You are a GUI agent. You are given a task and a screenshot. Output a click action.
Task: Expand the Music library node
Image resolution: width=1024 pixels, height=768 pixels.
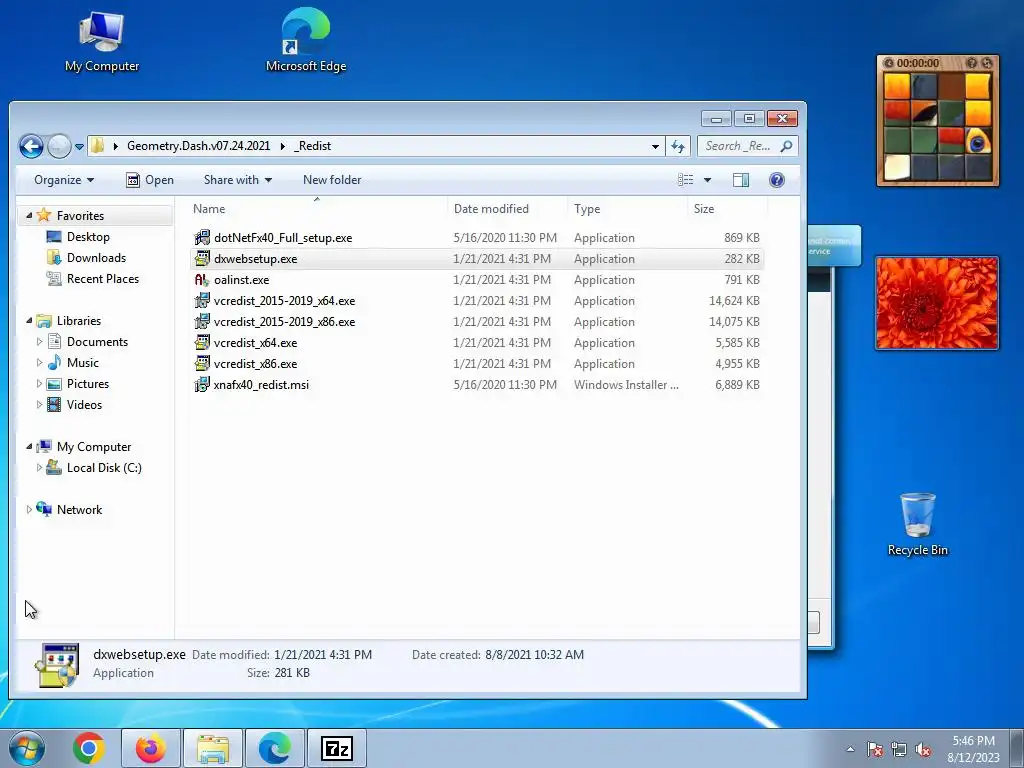click(39, 362)
